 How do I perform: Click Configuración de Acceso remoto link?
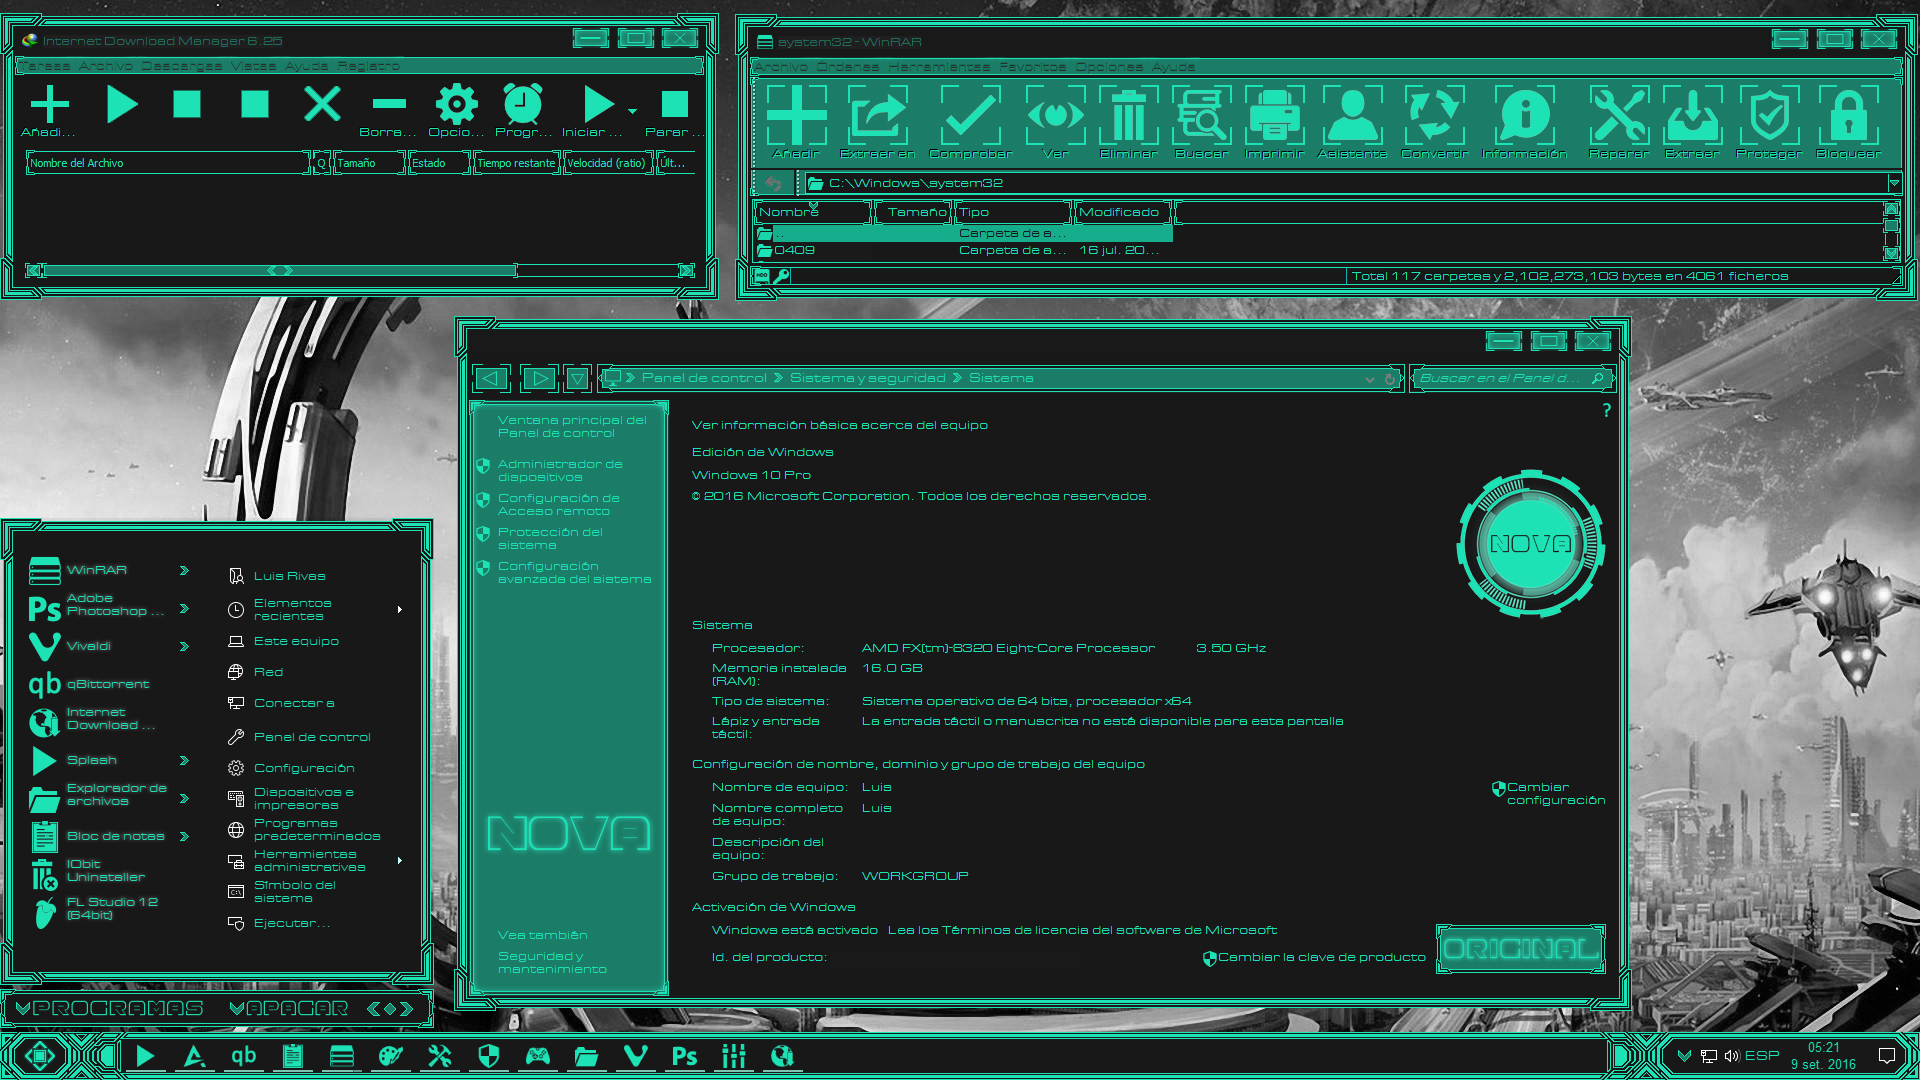558,504
